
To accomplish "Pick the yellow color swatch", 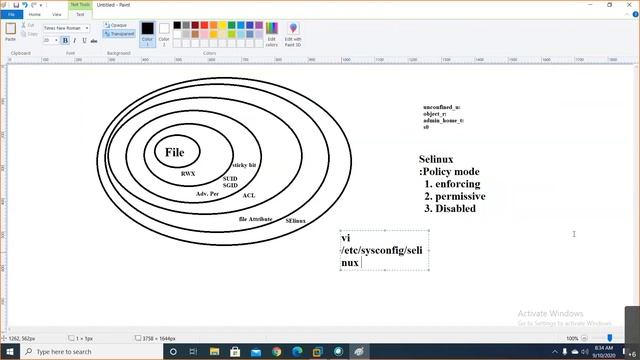I will 222,25.
